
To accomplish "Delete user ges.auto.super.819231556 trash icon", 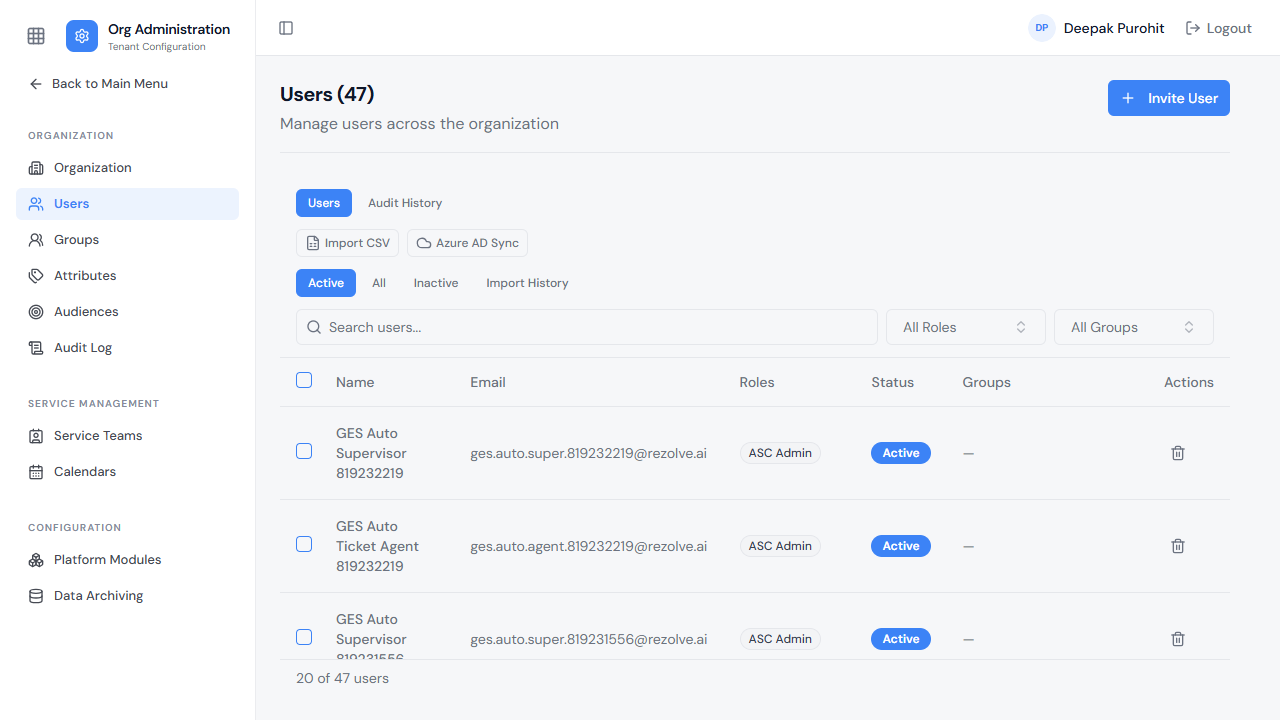I will click(x=1178, y=639).
